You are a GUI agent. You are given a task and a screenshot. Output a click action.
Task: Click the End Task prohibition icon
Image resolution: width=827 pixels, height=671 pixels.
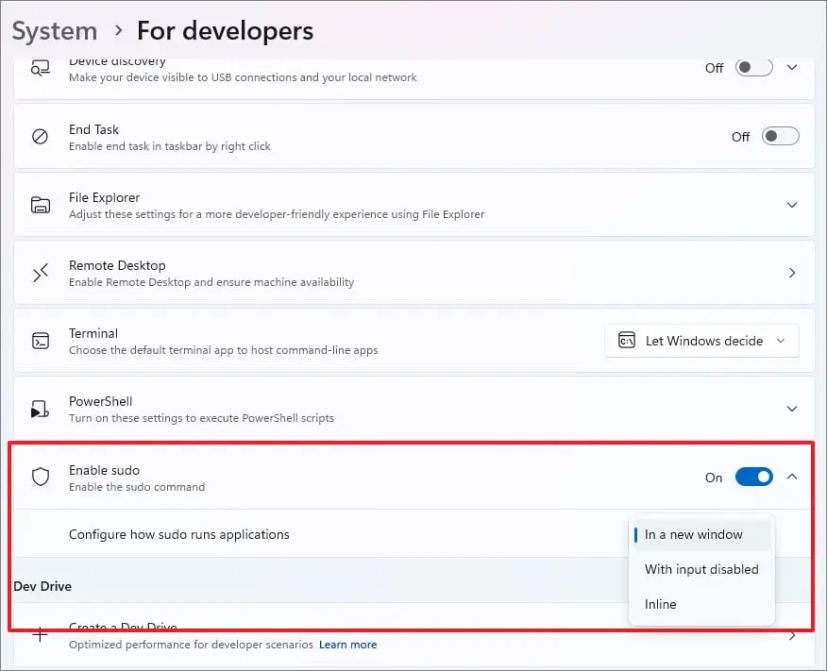(x=41, y=135)
